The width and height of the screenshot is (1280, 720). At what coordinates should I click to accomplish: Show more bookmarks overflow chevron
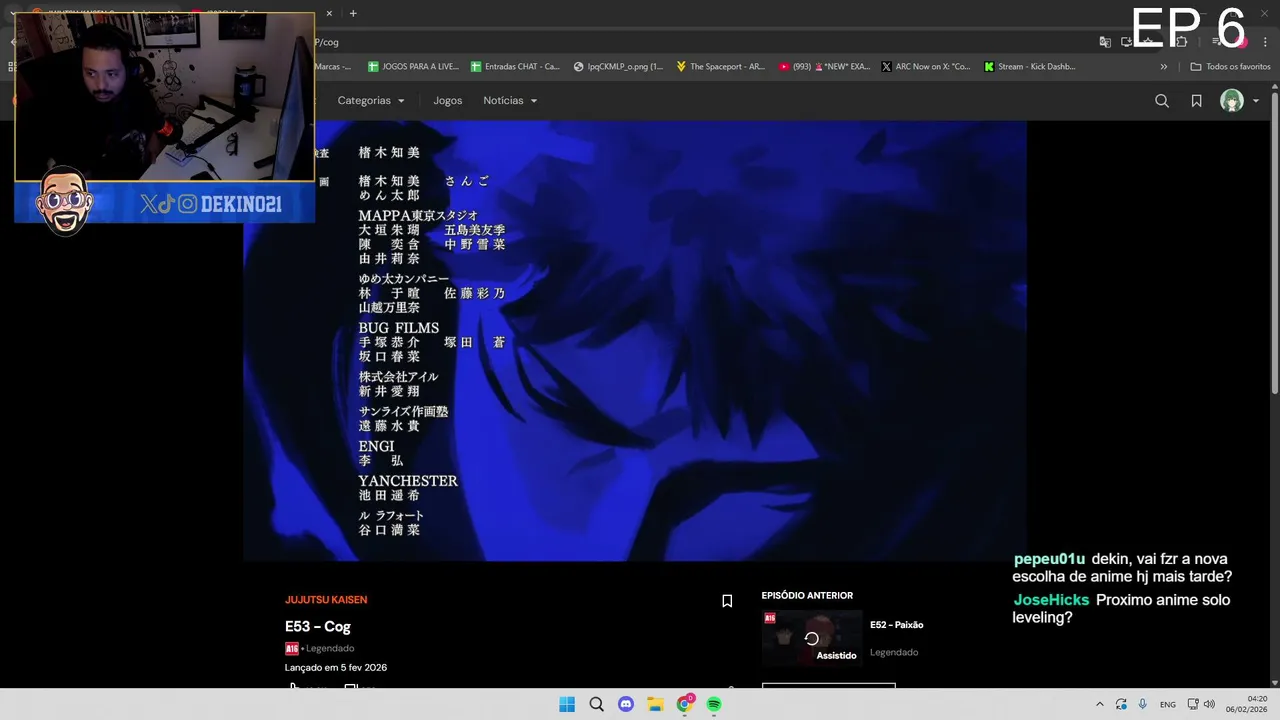(1164, 67)
